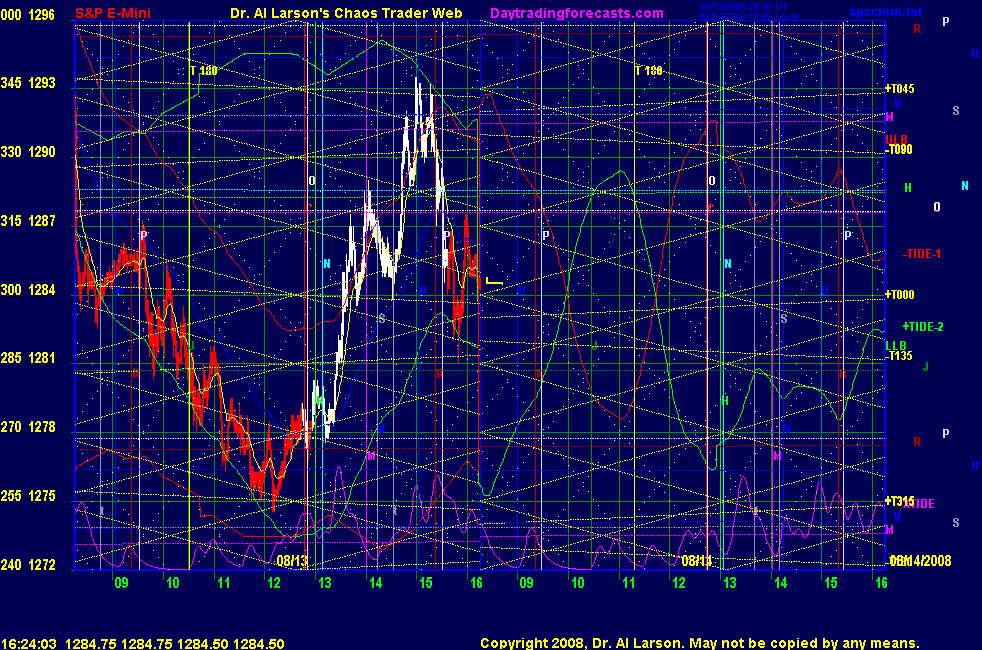The width and height of the screenshot is (982, 650).
Task: Click the "+T000" level label
Action: click(899, 294)
